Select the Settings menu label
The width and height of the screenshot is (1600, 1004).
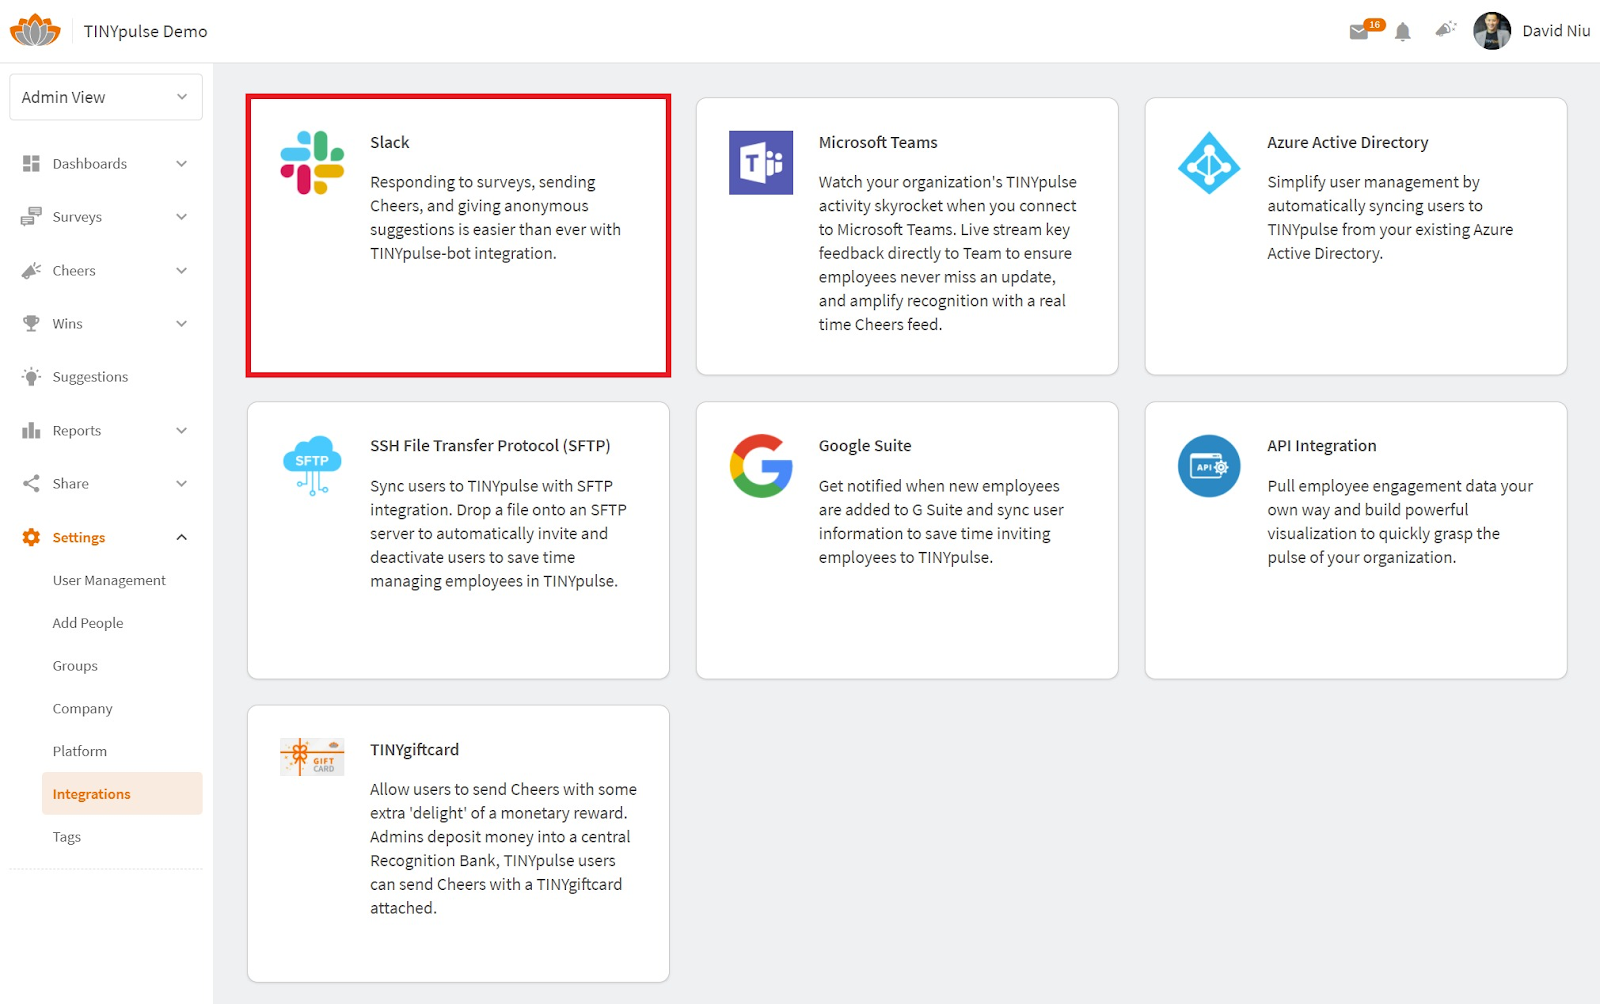click(x=79, y=537)
